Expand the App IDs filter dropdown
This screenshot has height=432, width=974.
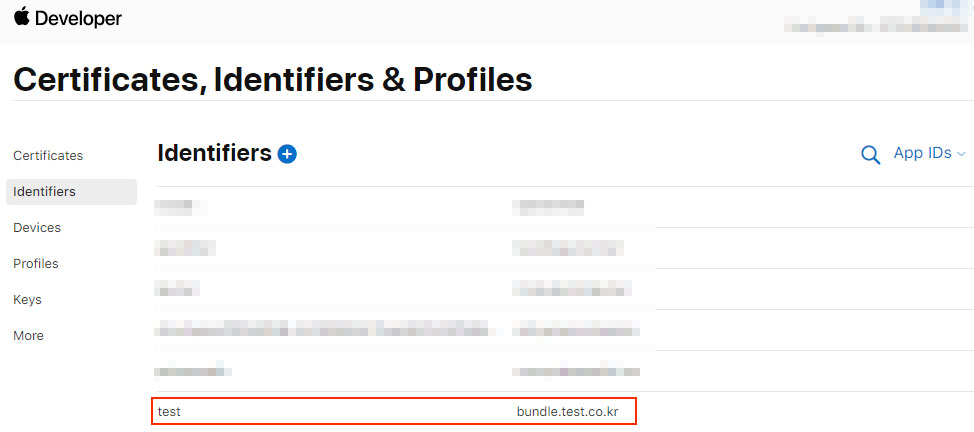(x=929, y=154)
